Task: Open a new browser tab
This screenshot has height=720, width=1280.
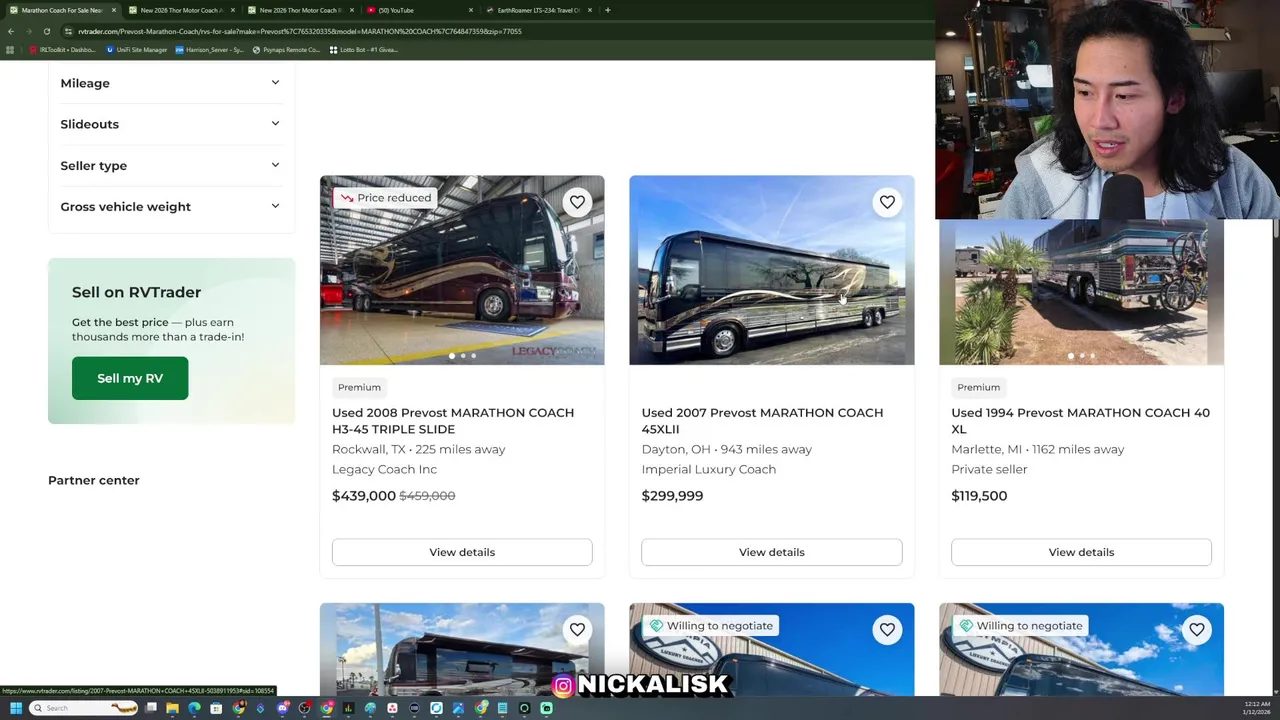Action: (607, 10)
